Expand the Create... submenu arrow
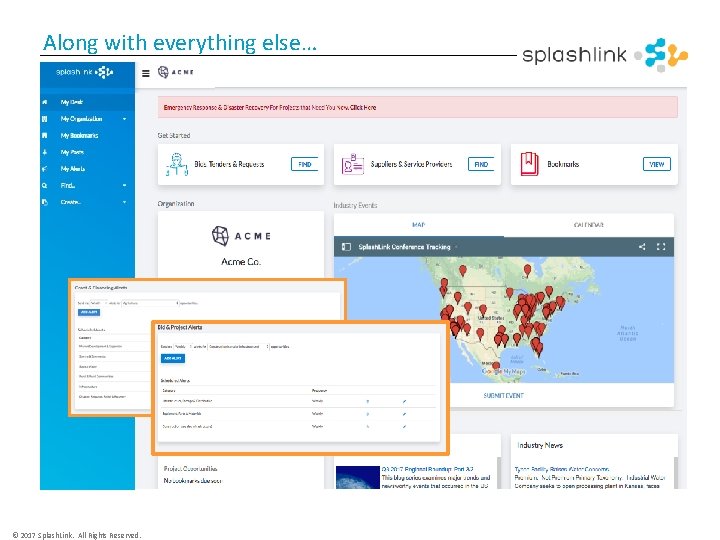The image size is (720, 540). pyautogui.click(x=124, y=202)
